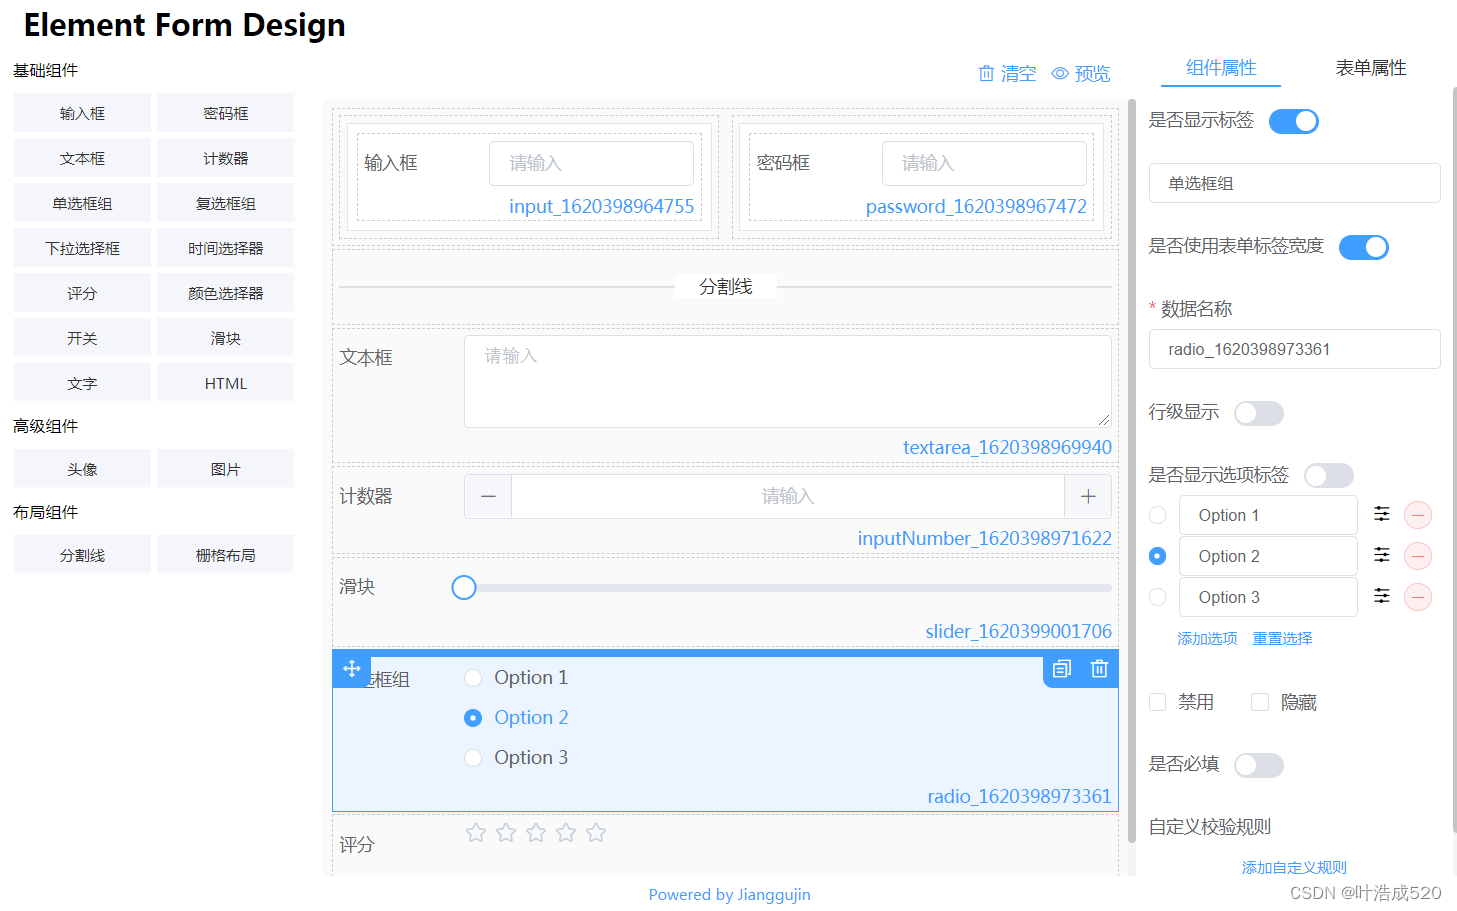This screenshot has width=1457, height=911.
Task: Click the slider handle in the 滑块 row
Action: (464, 587)
